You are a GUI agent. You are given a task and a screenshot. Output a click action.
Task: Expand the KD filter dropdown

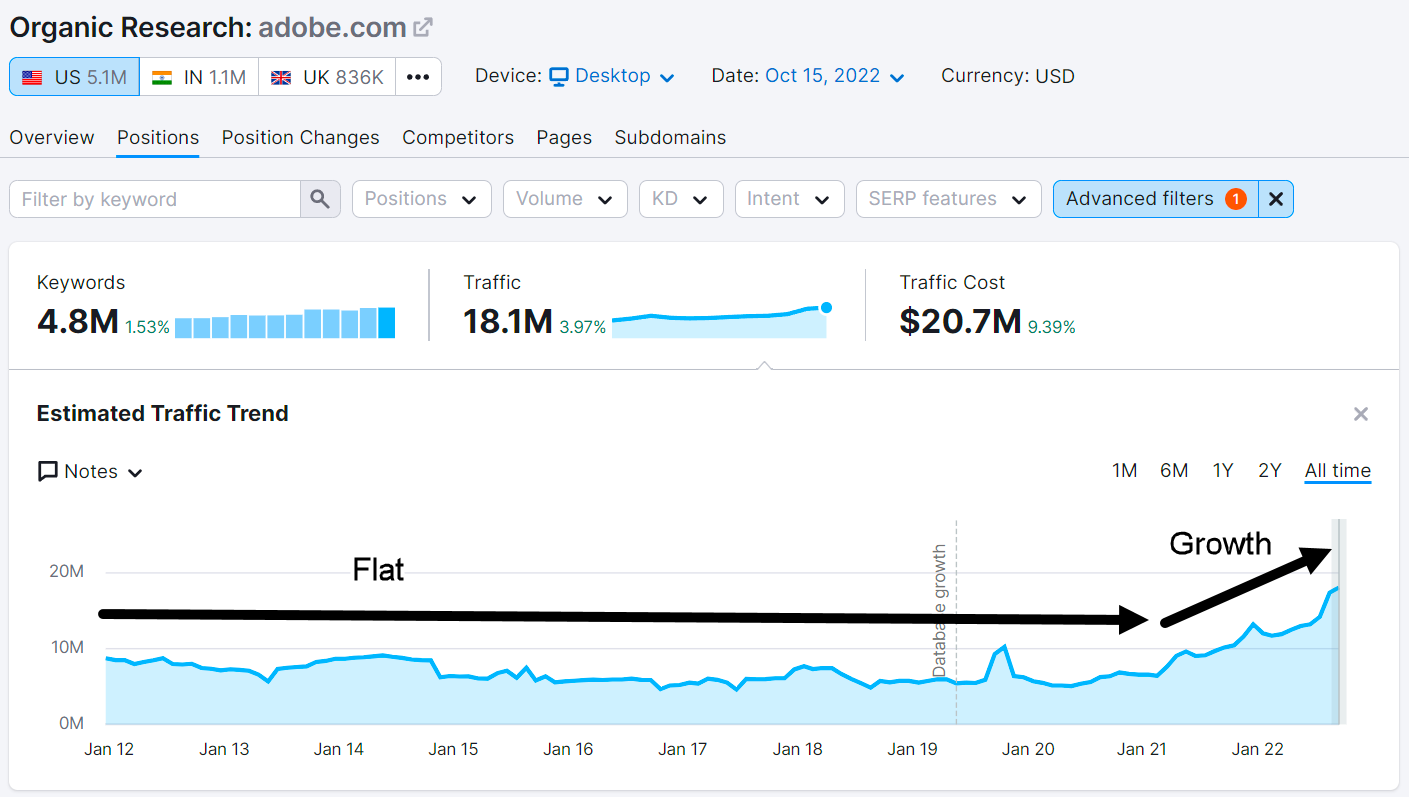pos(680,198)
